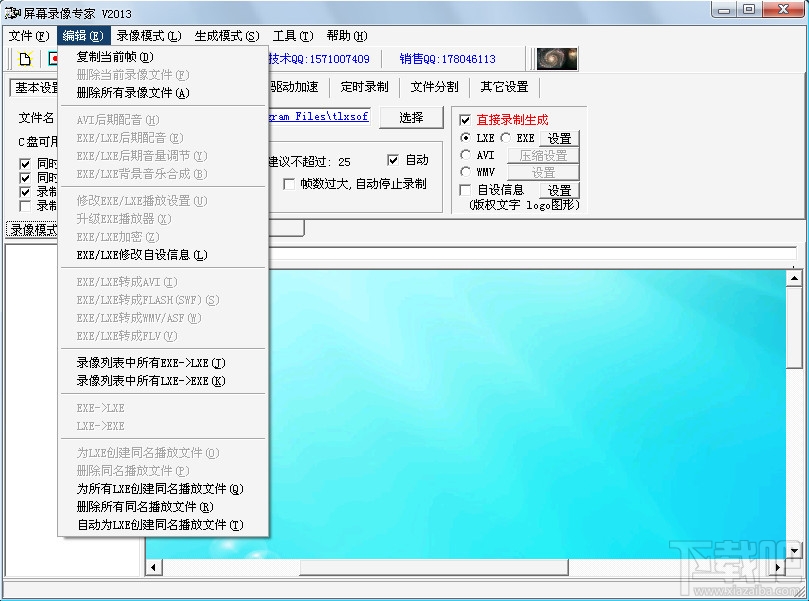Switch to the 定时录制 tab
Screen dimensions: 809x601
(x=364, y=86)
